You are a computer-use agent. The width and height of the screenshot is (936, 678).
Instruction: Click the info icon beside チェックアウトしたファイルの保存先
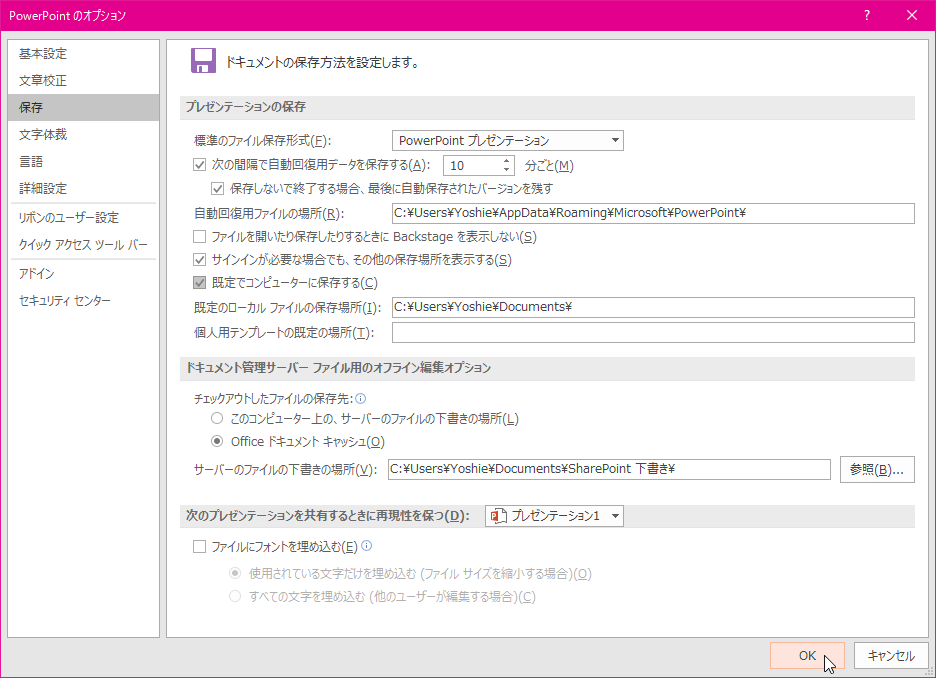click(x=361, y=398)
